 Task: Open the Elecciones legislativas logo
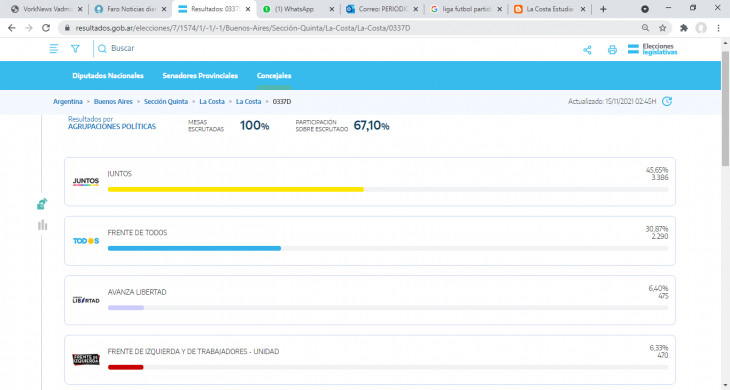(652, 49)
